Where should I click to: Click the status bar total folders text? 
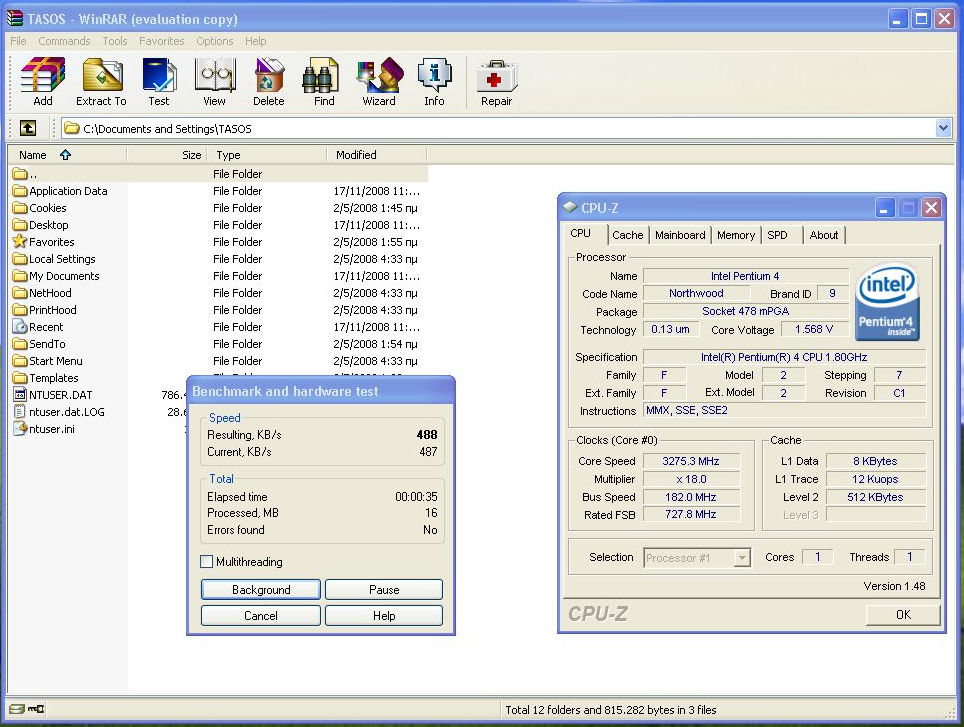[x=610, y=710]
